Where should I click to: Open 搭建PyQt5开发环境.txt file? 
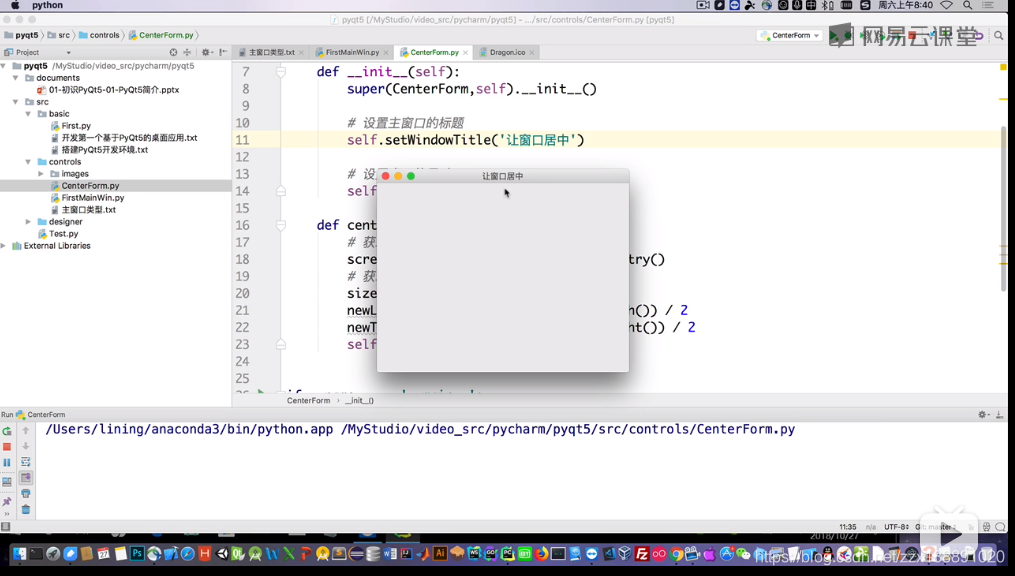click(x=105, y=150)
